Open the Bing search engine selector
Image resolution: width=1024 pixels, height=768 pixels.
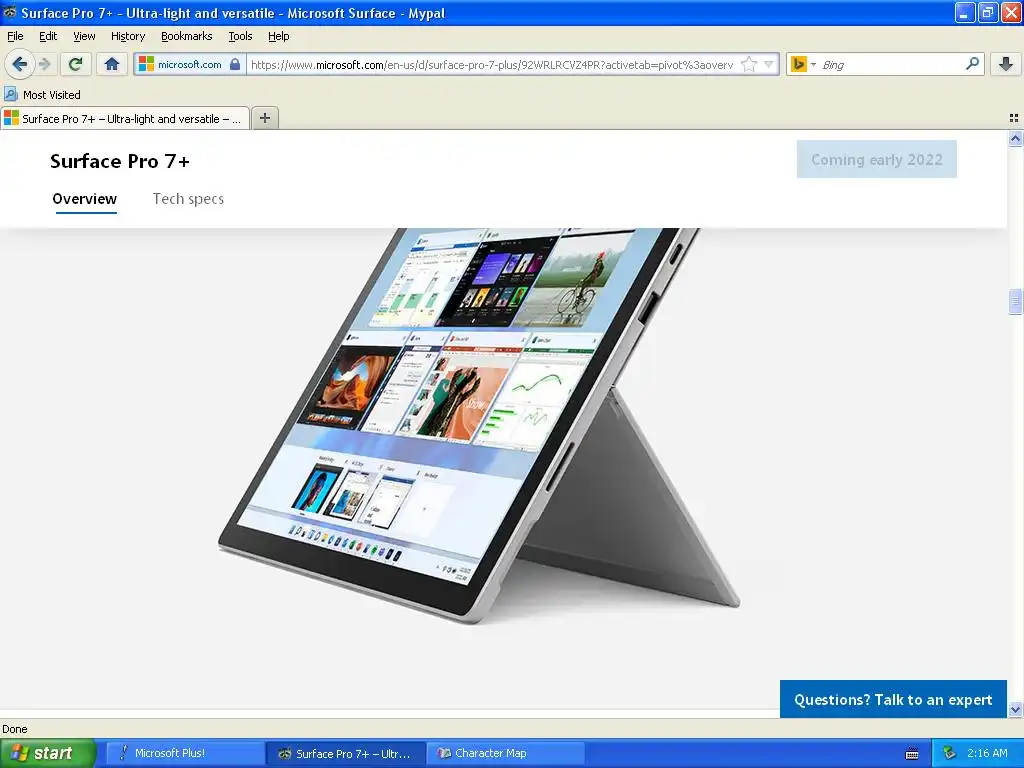point(803,64)
